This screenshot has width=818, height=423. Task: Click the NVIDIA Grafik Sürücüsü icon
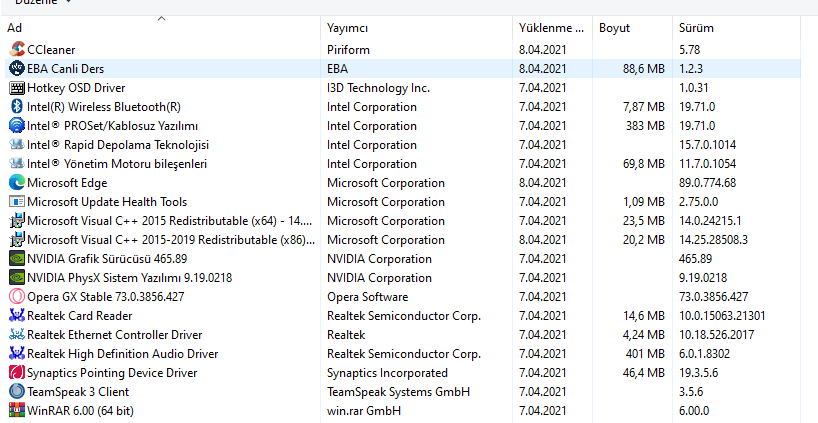point(16,259)
